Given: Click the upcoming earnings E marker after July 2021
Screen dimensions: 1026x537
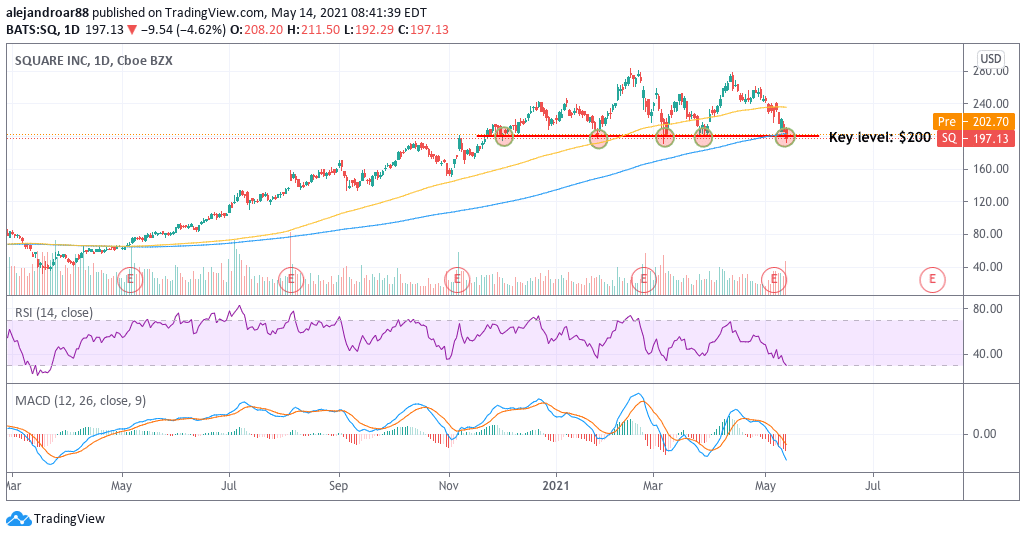Looking at the screenshot, I should pos(932,280).
